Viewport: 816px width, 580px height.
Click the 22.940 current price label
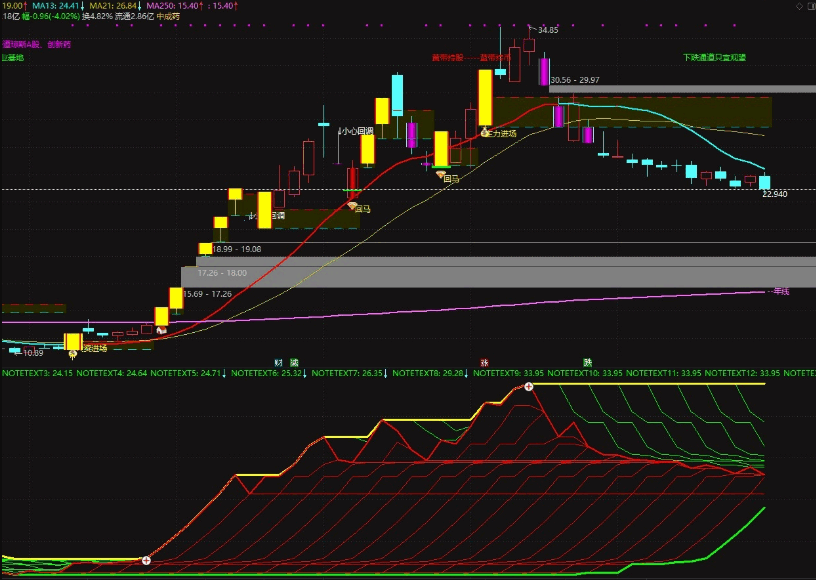click(775, 194)
